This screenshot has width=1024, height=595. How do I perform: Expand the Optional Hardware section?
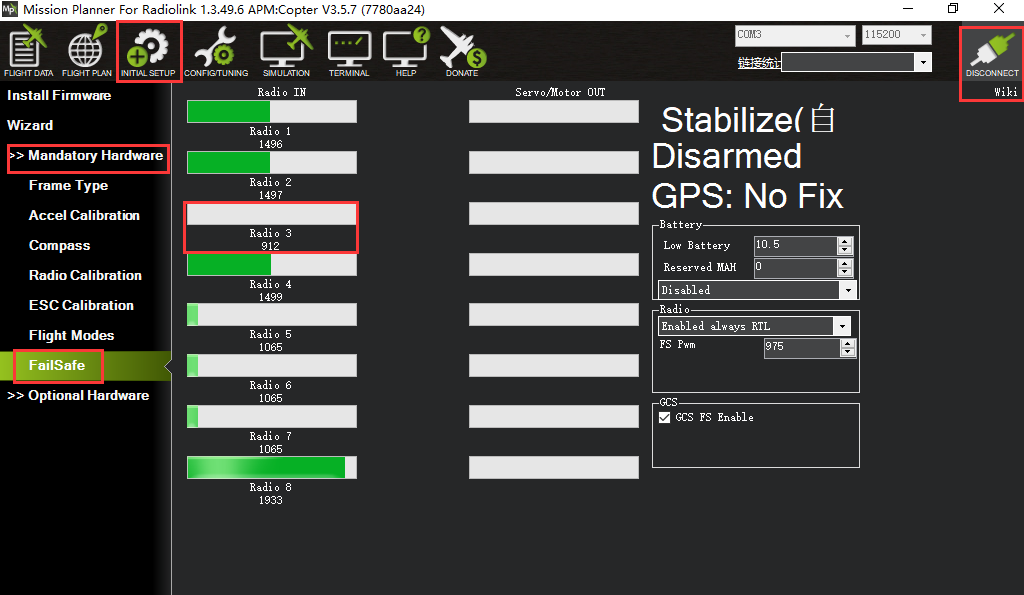(x=78, y=395)
